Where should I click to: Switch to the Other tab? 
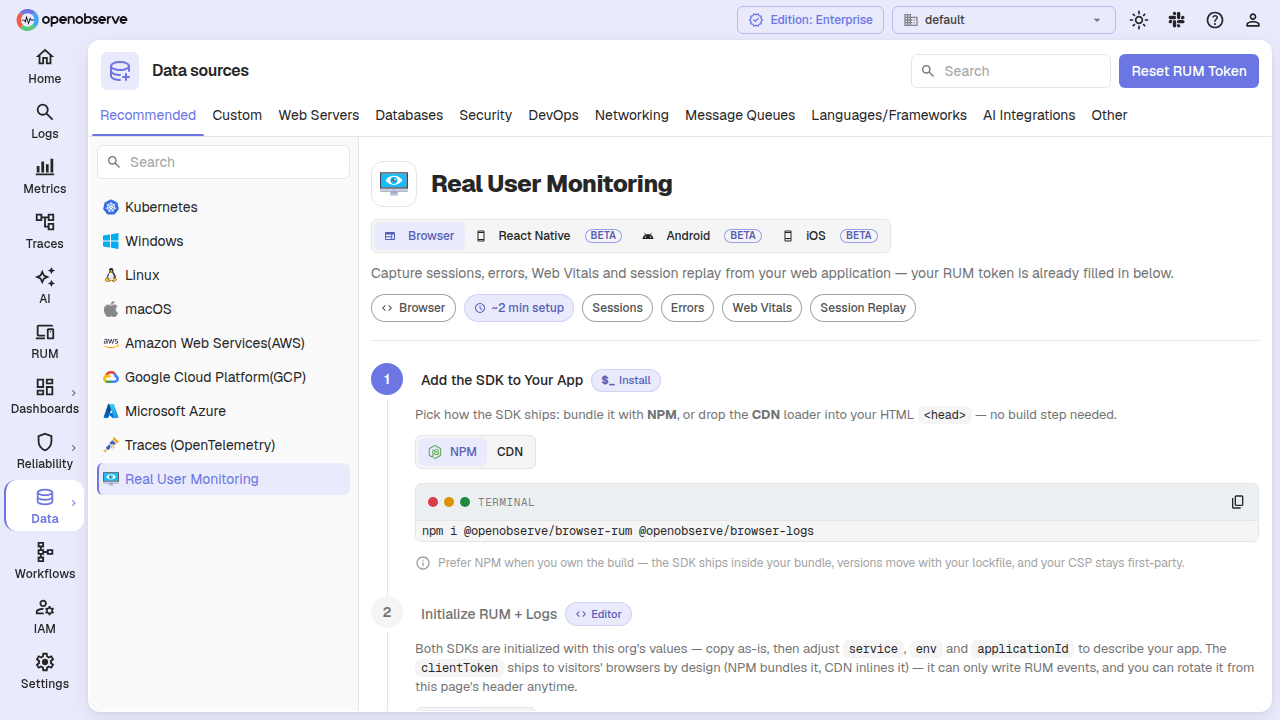point(1109,115)
